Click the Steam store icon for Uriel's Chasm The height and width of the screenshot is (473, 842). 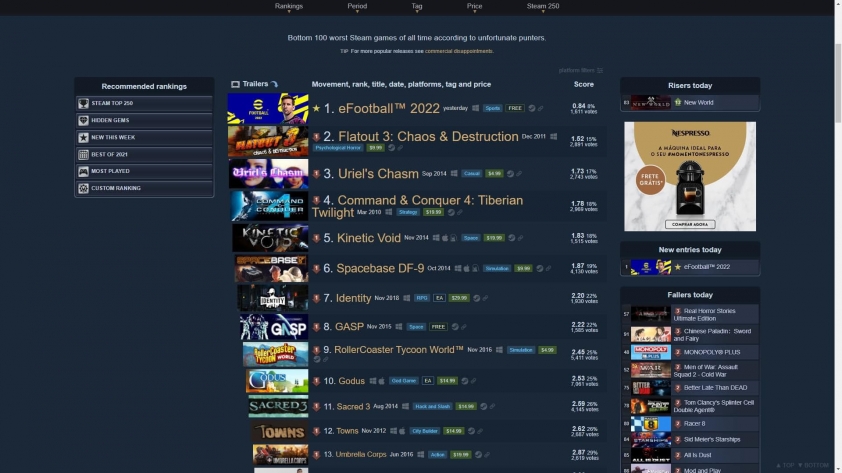510,174
